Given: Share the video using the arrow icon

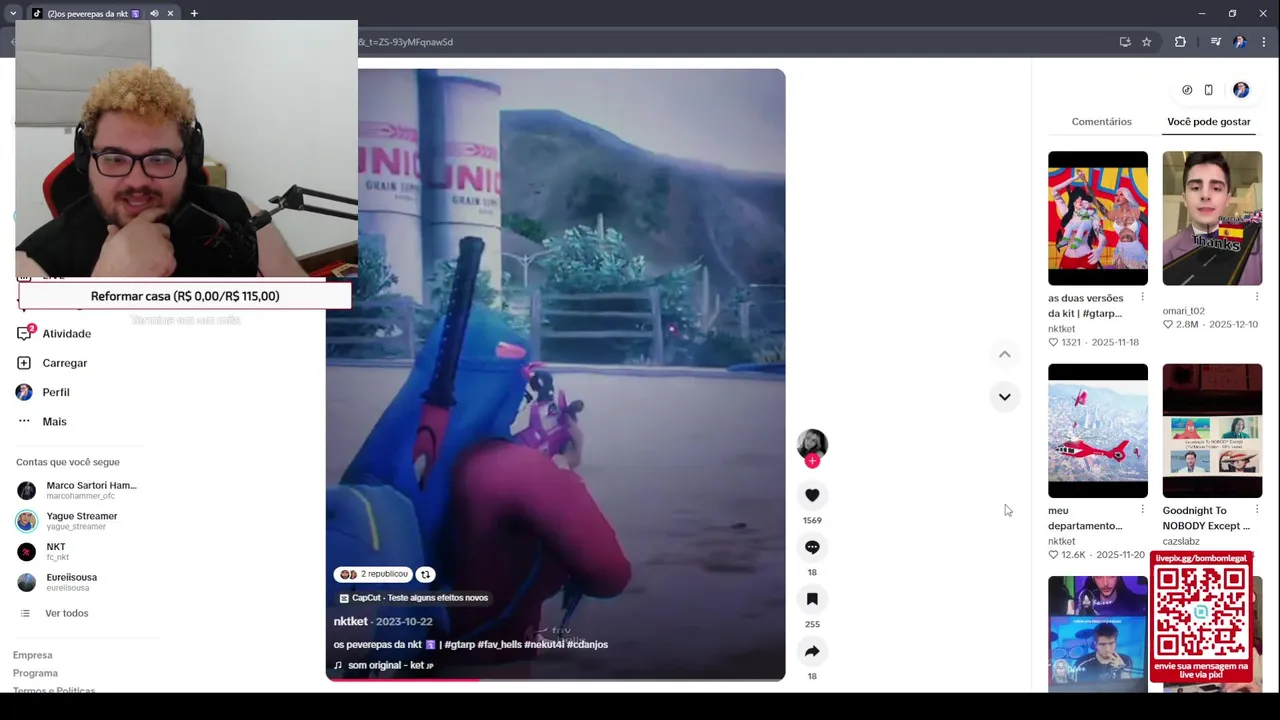Looking at the screenshot, I should pyautogui.click(x=812, y=651).
